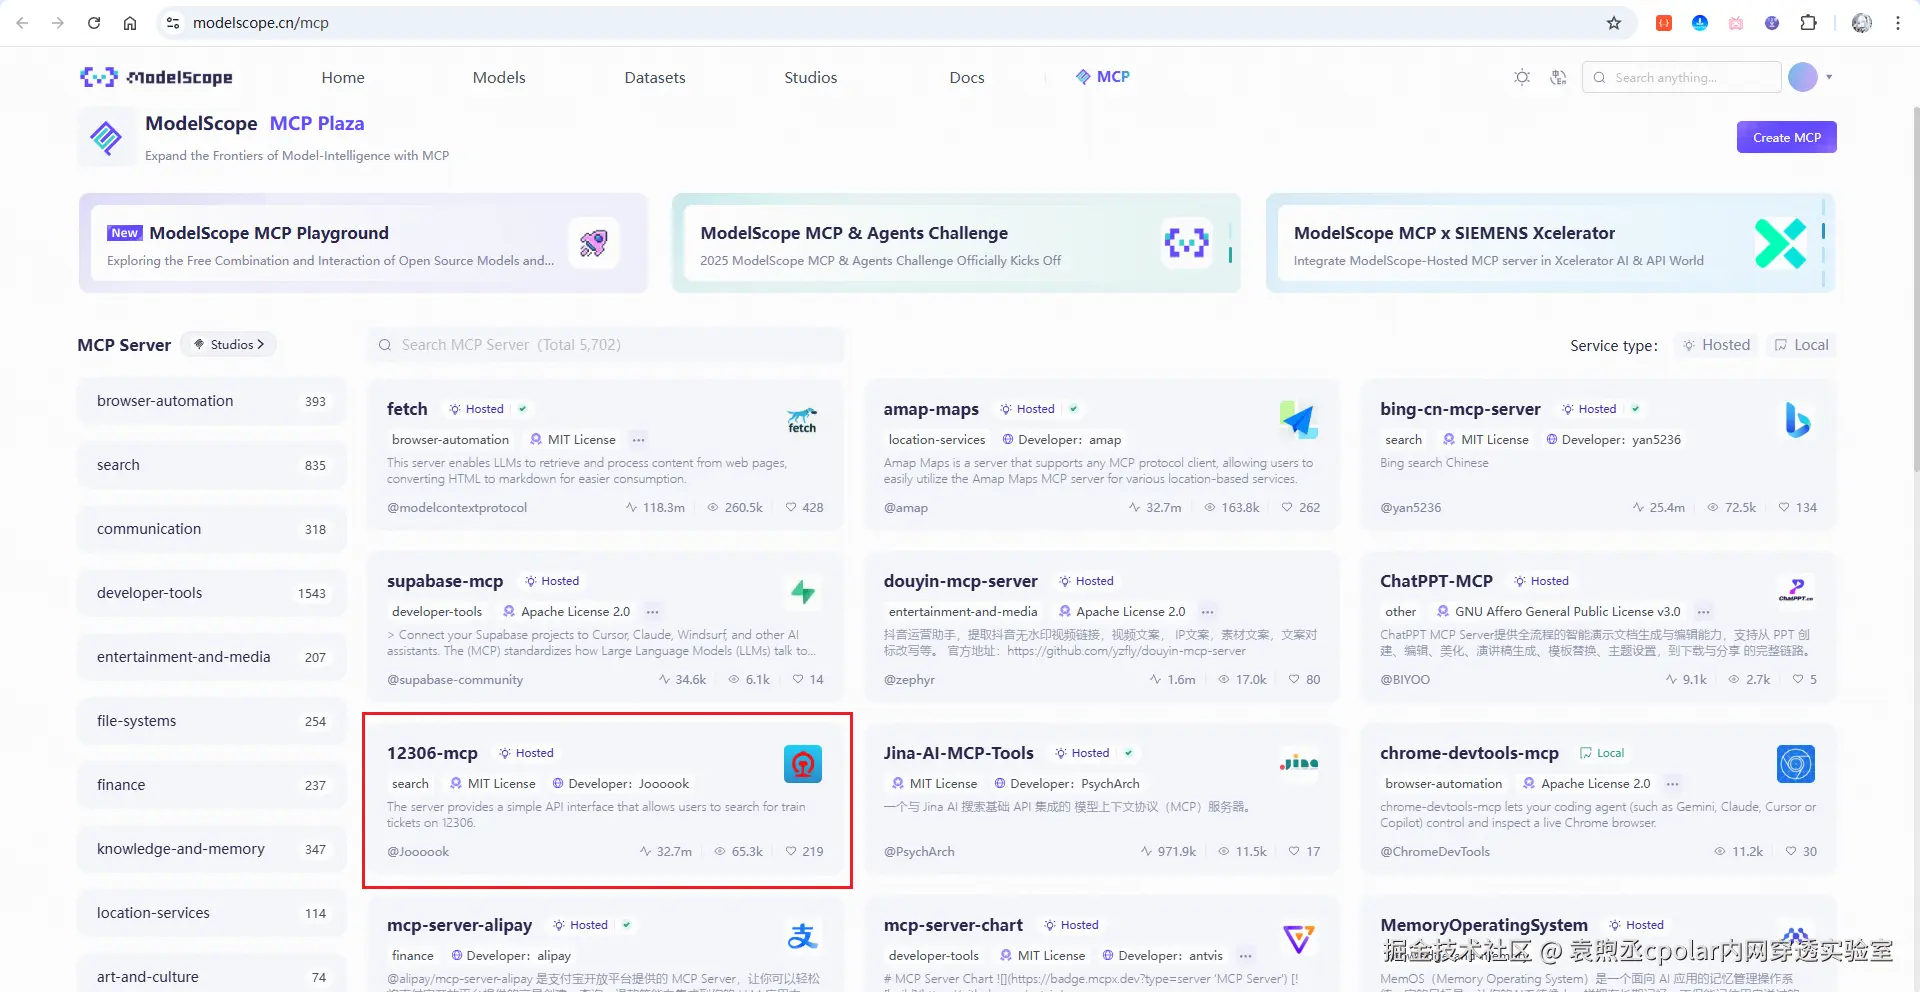Click the Jina-AI-MCP-Tools jina logo

pos(1298,764)
